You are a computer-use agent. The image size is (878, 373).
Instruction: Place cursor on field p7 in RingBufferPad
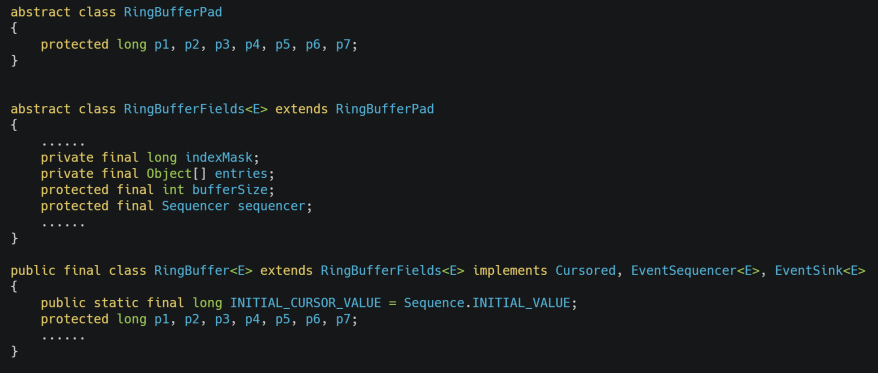coord(344,45)
